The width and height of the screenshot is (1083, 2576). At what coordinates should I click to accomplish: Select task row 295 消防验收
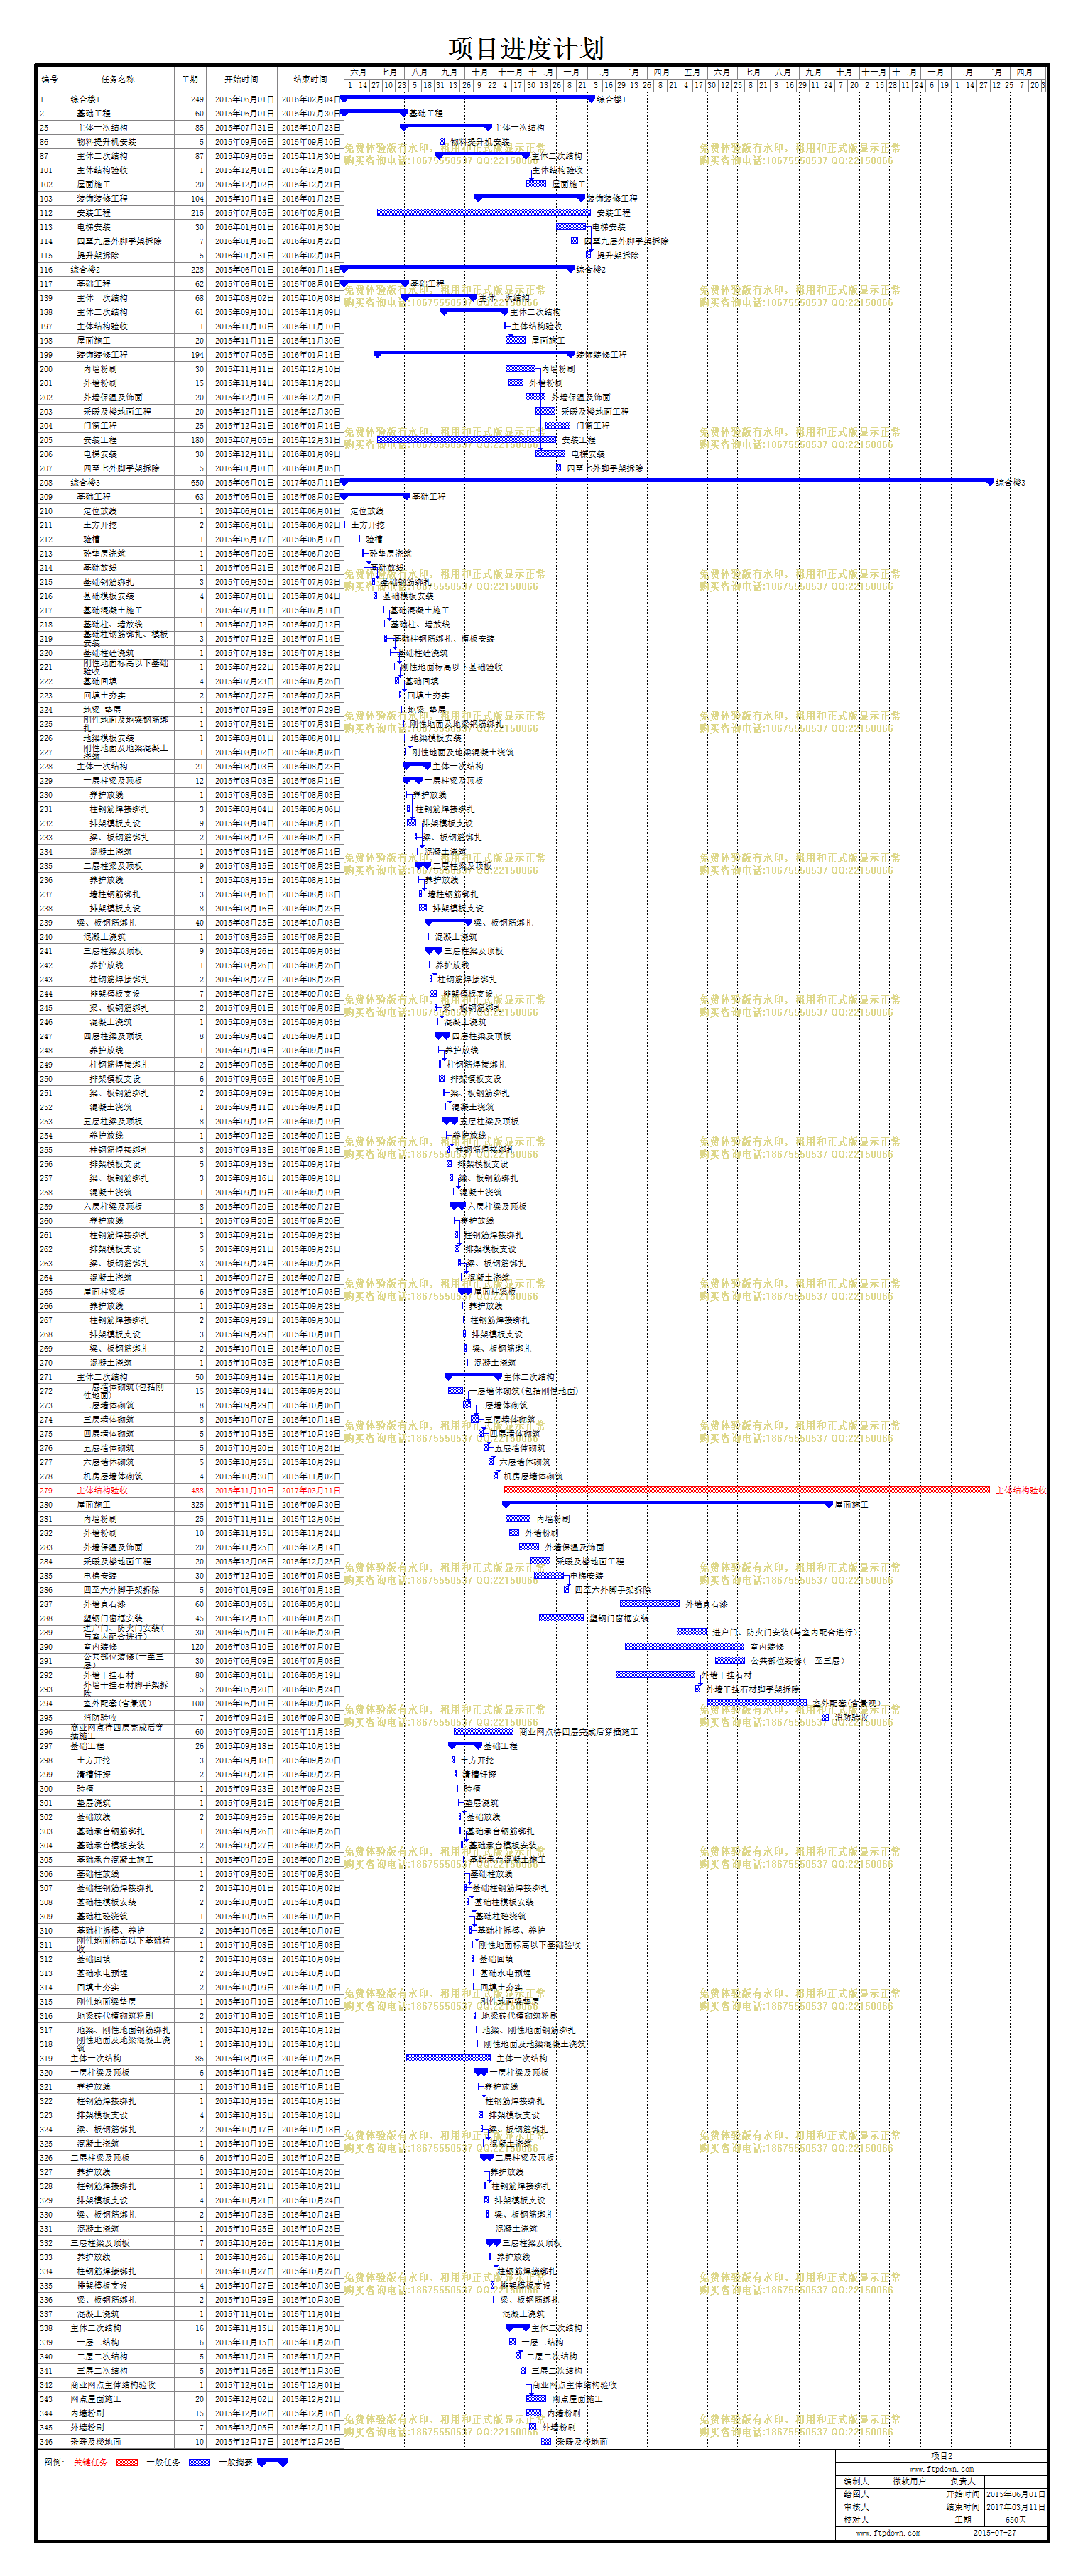pyautogui.click(x=190, y=1717)
